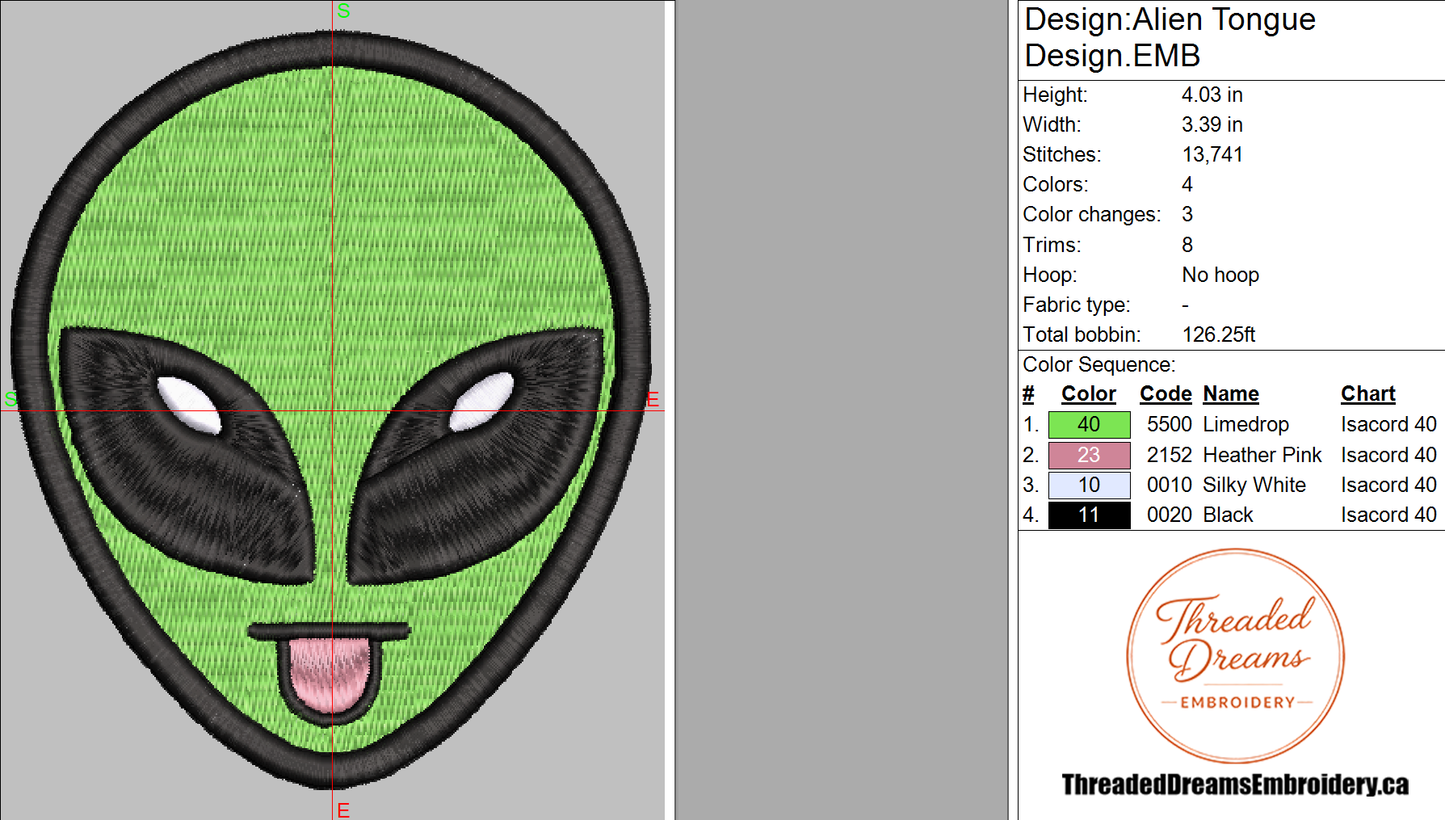The width and height of the screenshot is (1445, 820).
Task: Click the Color changes value 3
Action: (1187, 215)
